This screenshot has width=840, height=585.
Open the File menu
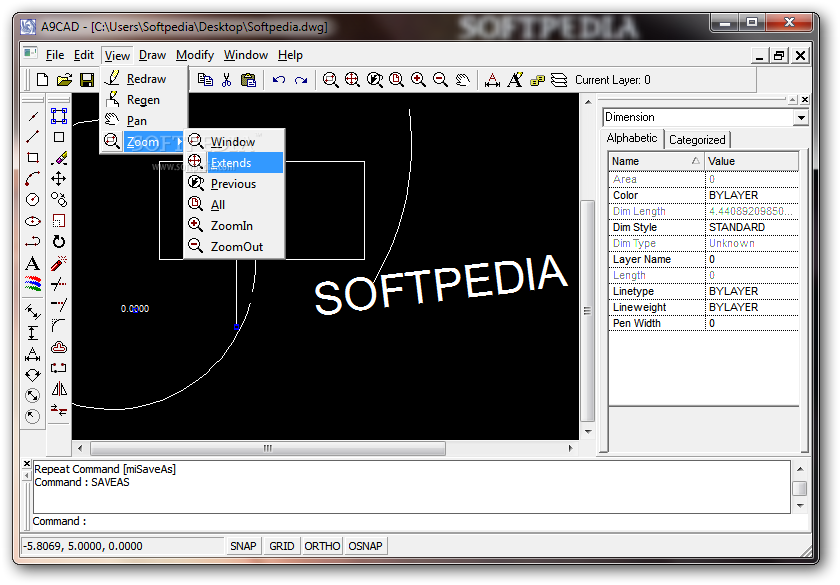[55, 55]
